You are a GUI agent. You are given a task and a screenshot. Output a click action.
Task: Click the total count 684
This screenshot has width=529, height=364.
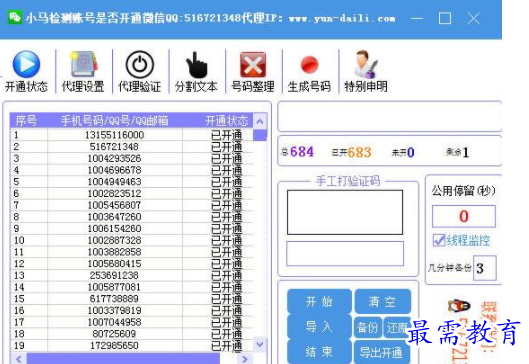[x=302, y=152]
